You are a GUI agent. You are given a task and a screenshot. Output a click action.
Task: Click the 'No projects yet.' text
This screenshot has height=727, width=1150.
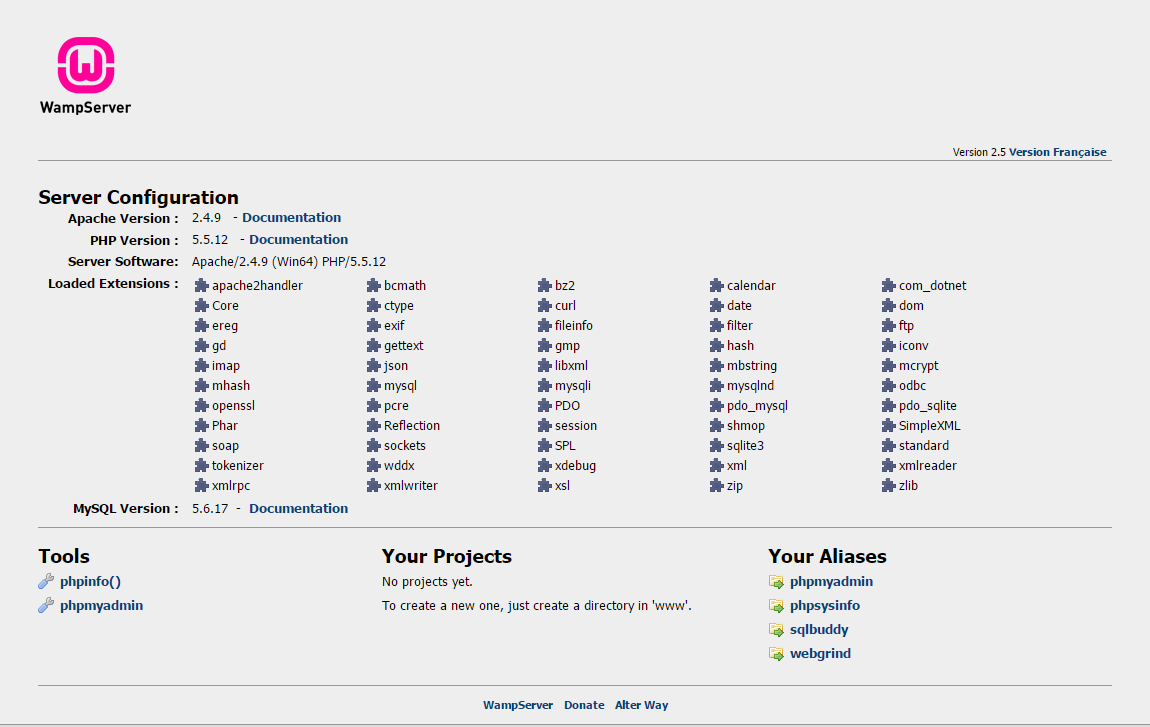tap(427, 582)
